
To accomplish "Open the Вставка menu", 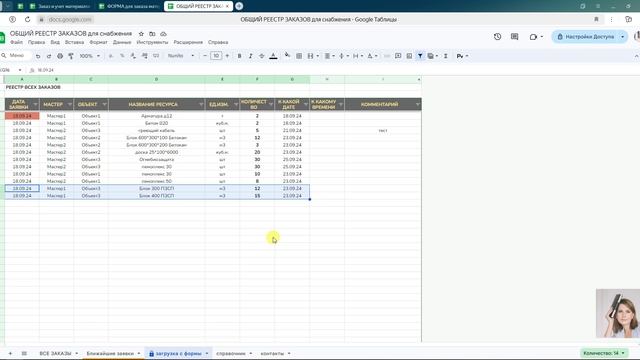I will pyautogui.click(x=74, y=42).
